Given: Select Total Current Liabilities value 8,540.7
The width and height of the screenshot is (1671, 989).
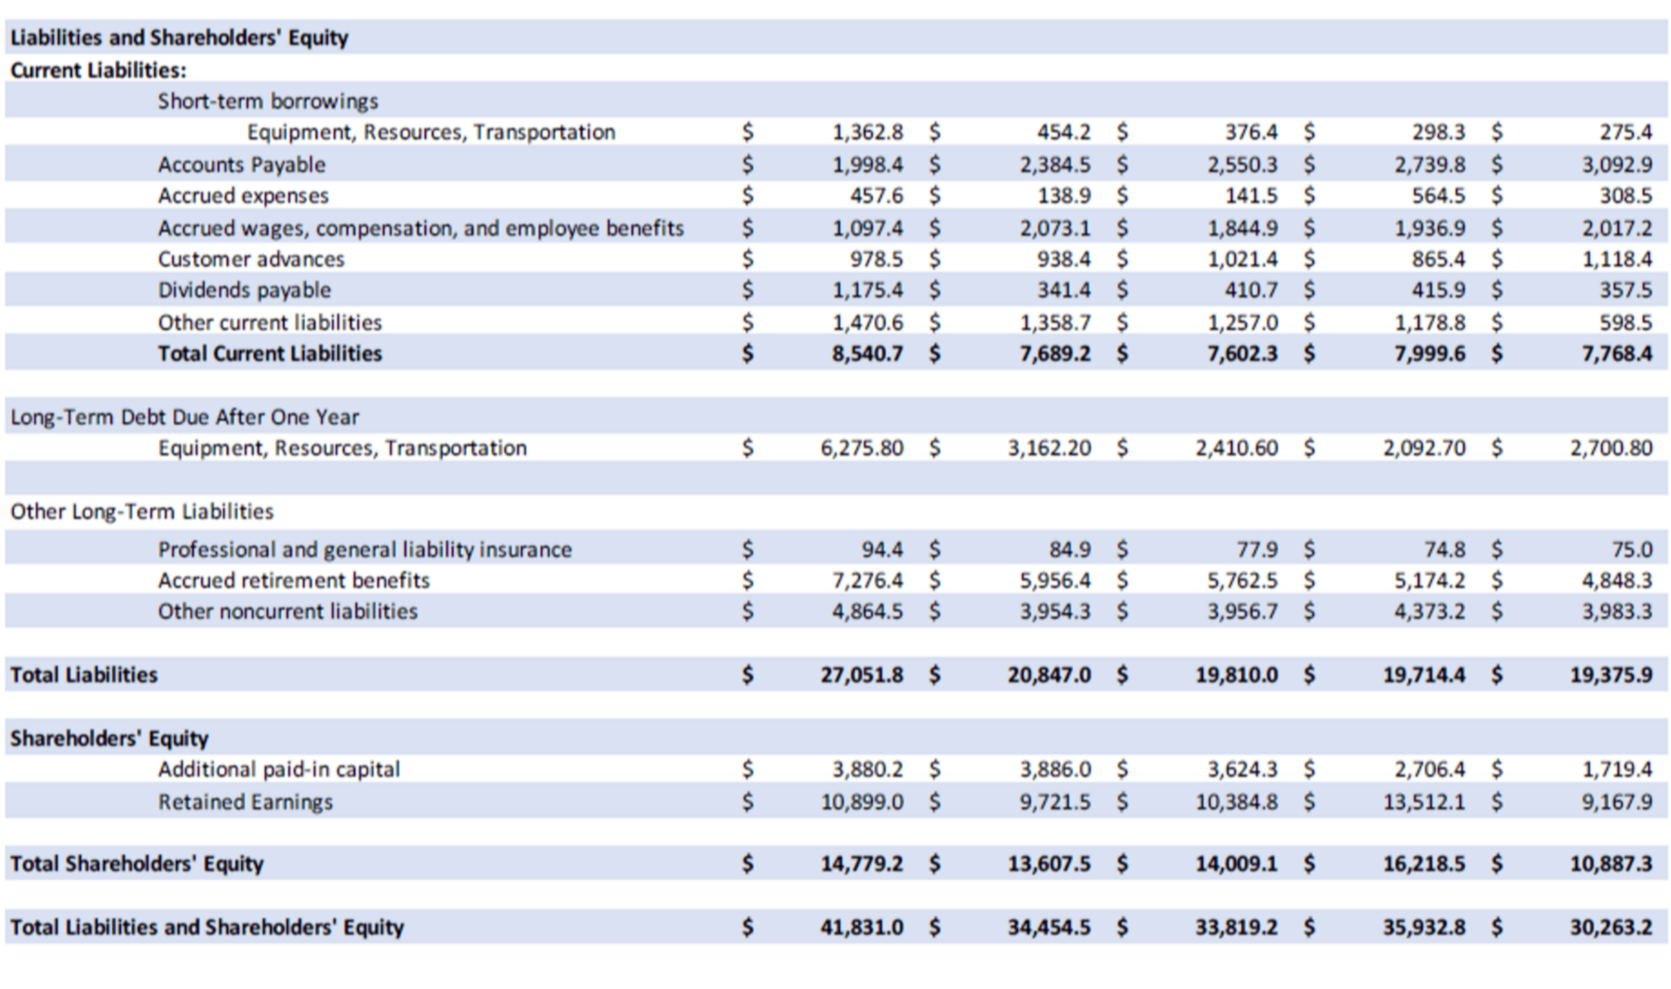Looking at the screenshot, I should click(867, 353).
